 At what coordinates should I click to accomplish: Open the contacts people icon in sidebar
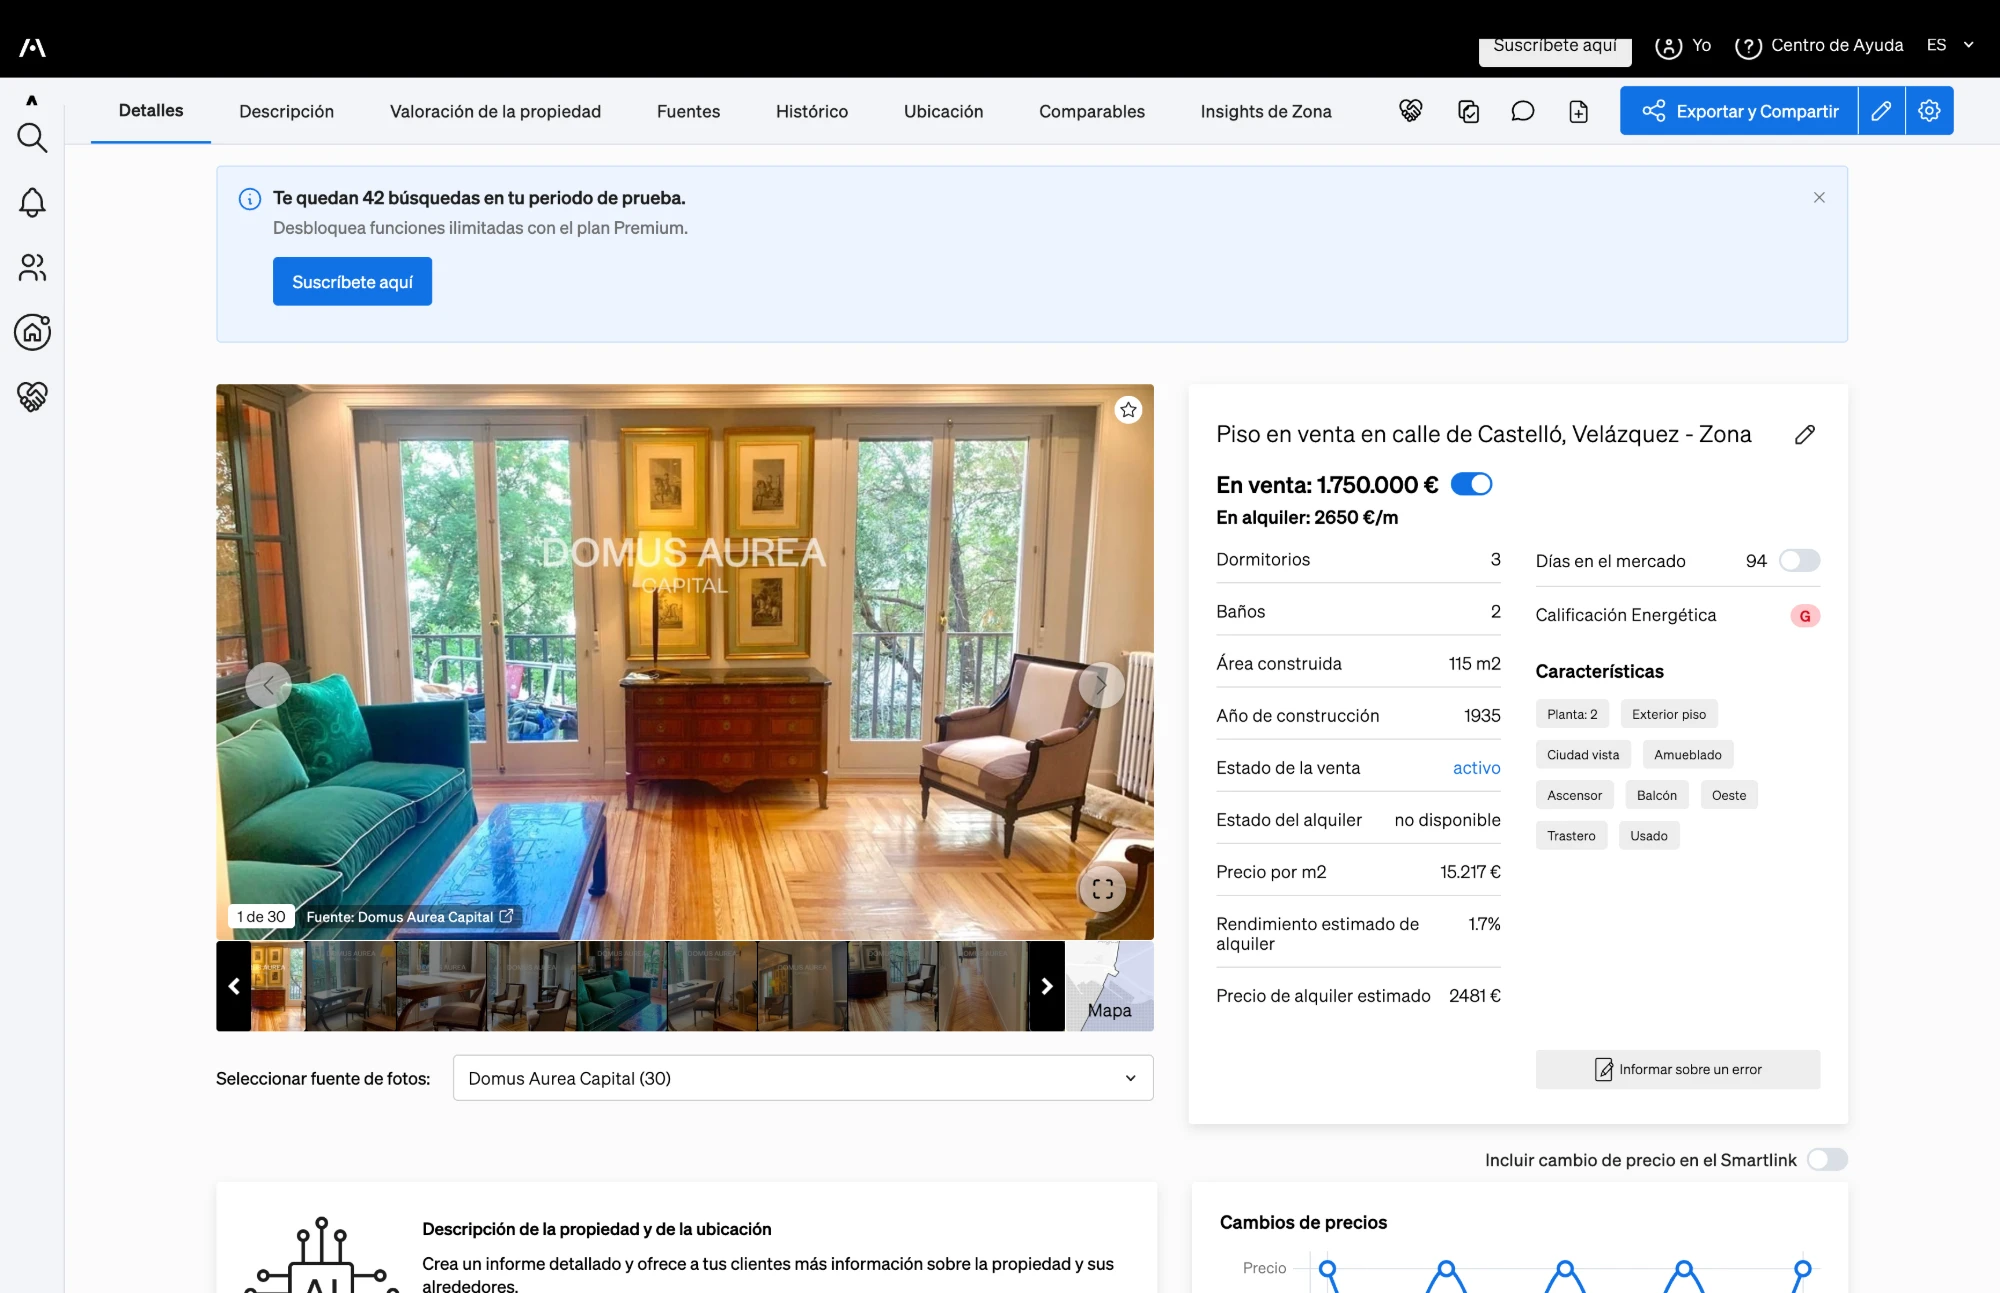point(32,268)
